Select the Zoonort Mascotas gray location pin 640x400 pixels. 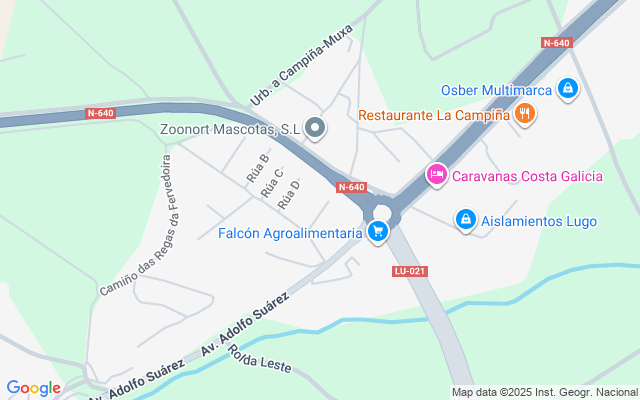pos(315,128)
